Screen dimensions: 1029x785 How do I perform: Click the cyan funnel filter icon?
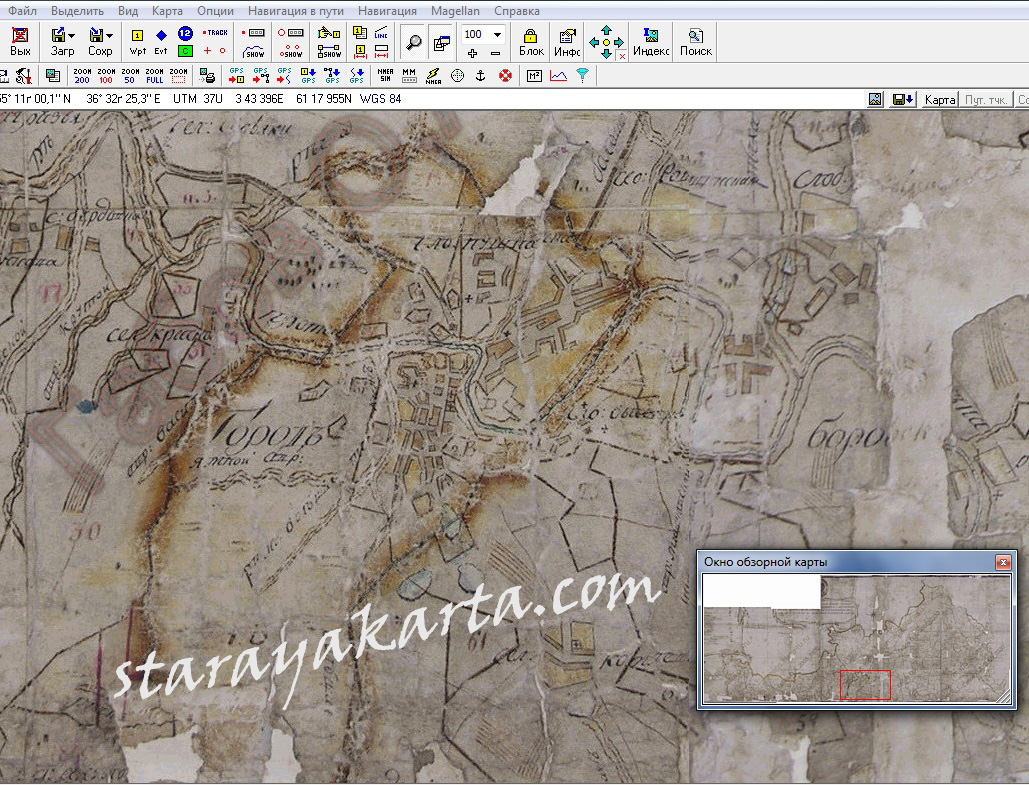point(582,76)
